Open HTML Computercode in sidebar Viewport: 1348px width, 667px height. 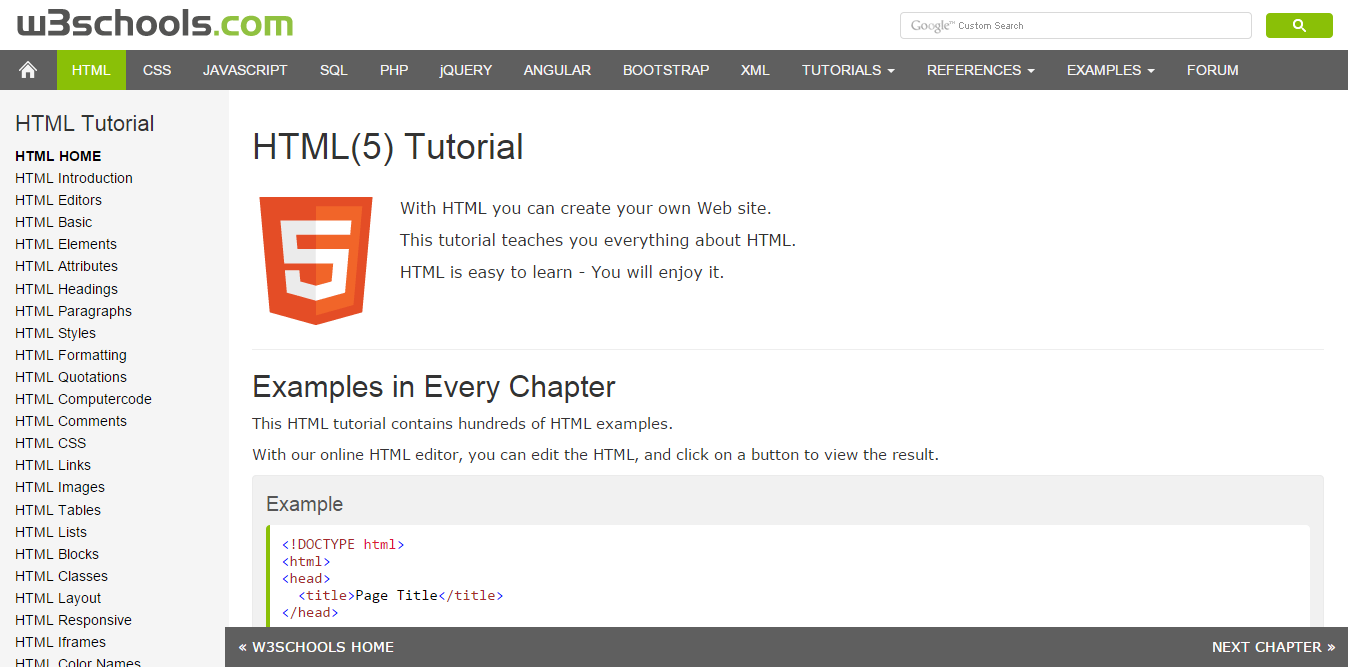(83, 399)
